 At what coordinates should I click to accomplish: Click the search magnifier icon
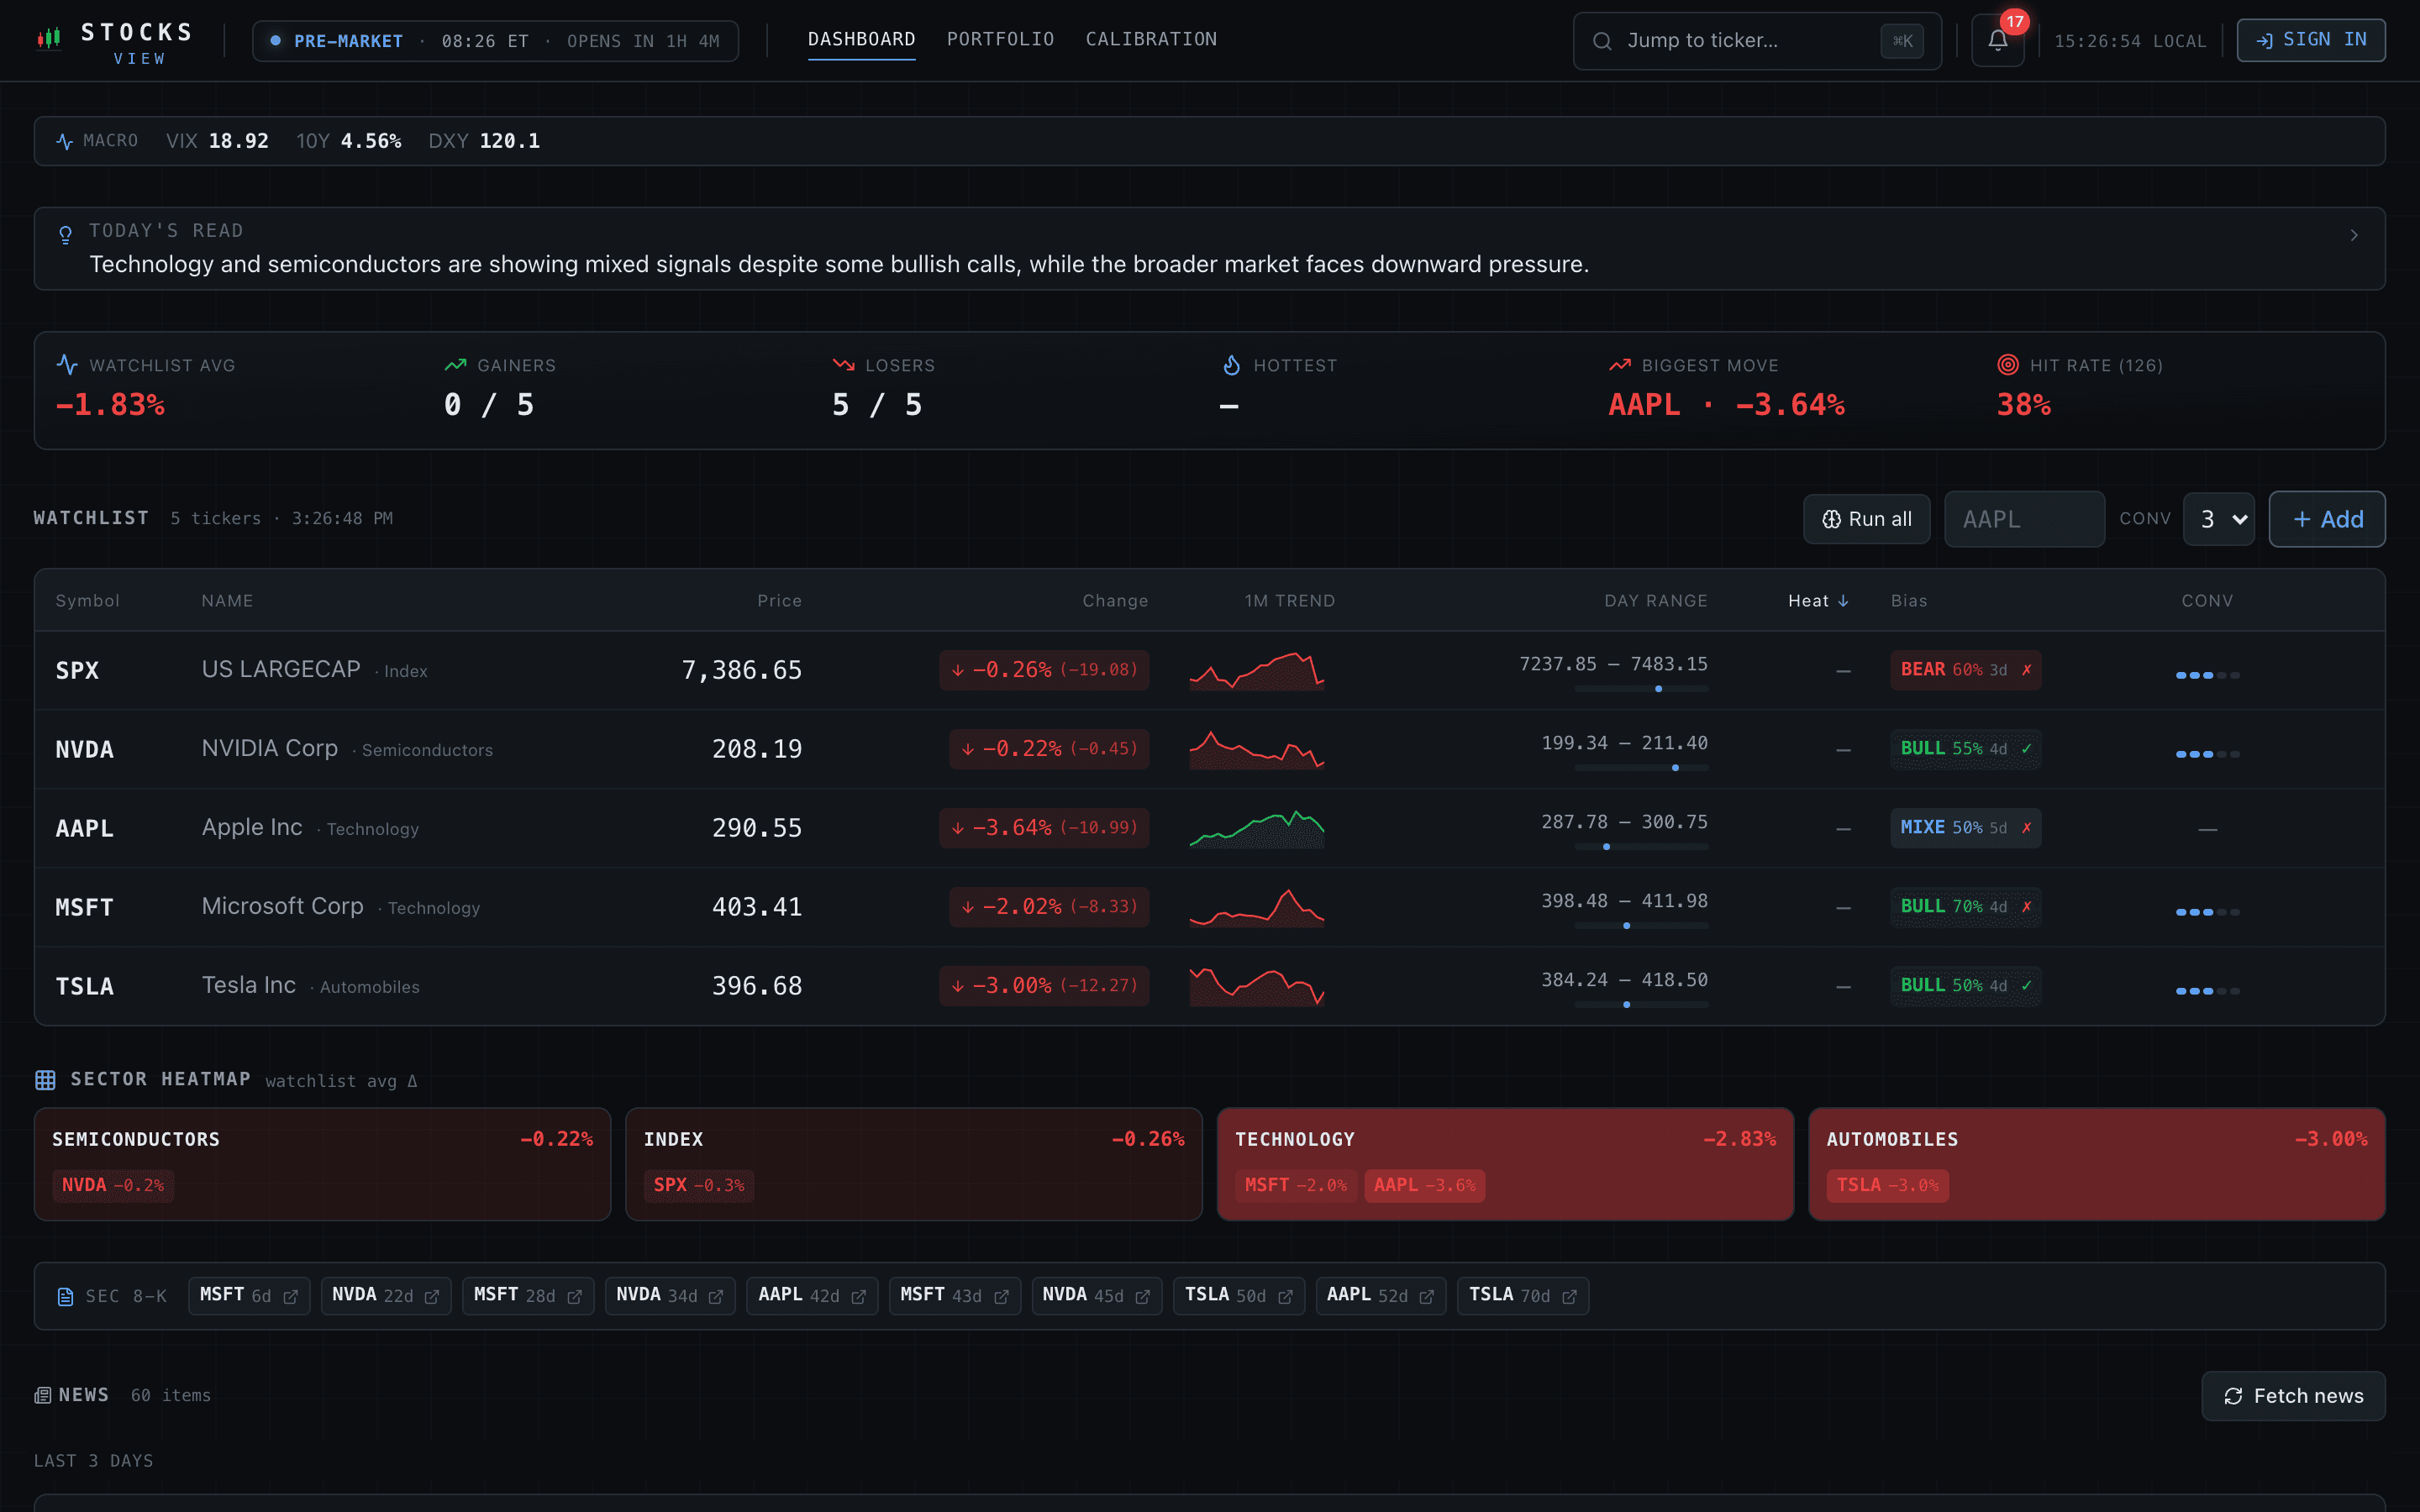[1602, 41]
